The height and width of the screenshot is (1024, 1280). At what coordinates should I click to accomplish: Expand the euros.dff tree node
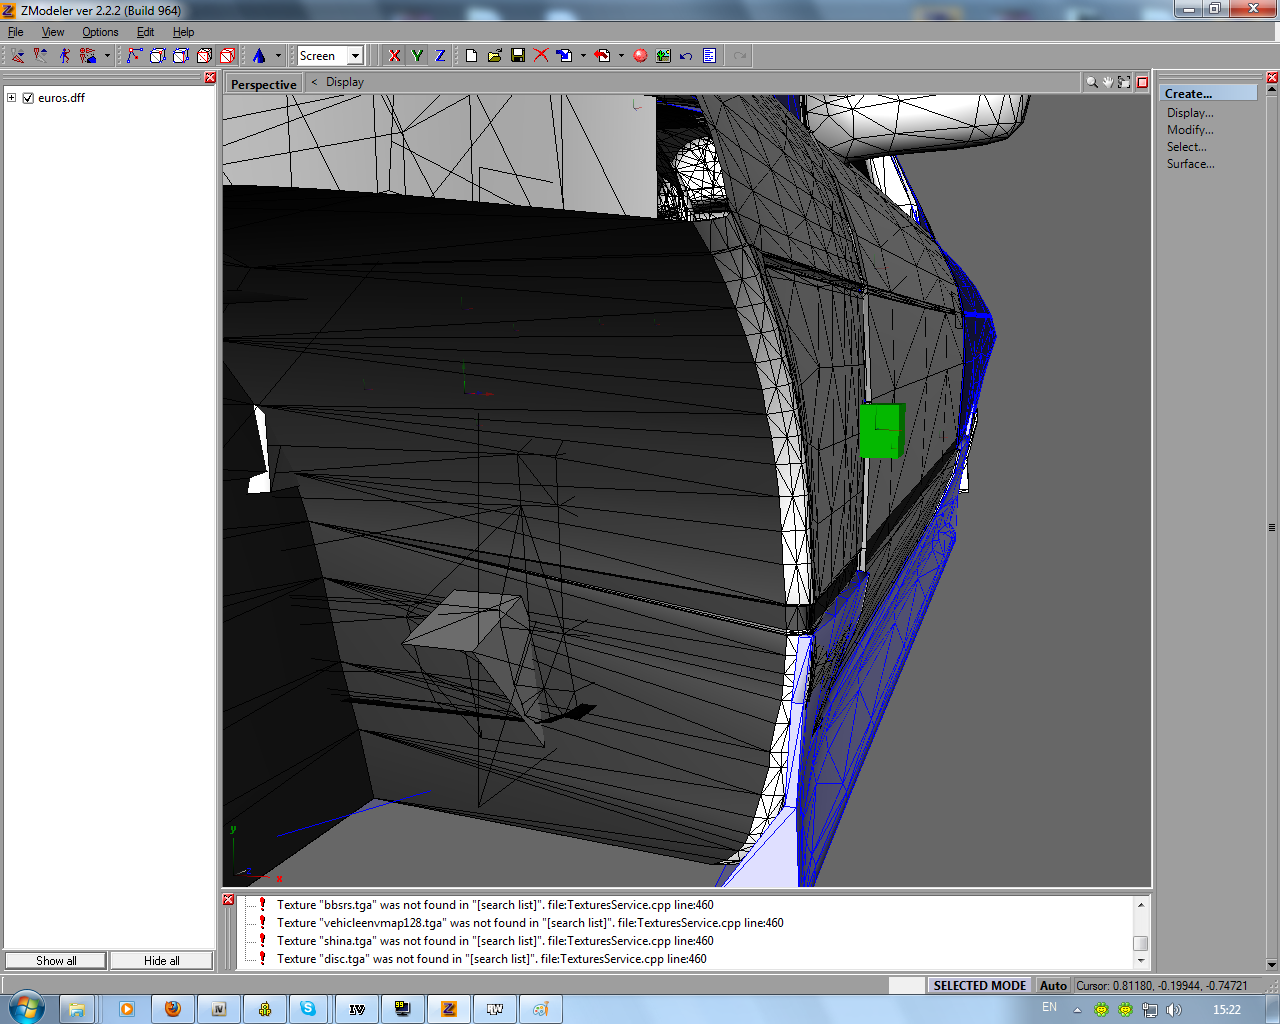point(11,98)
